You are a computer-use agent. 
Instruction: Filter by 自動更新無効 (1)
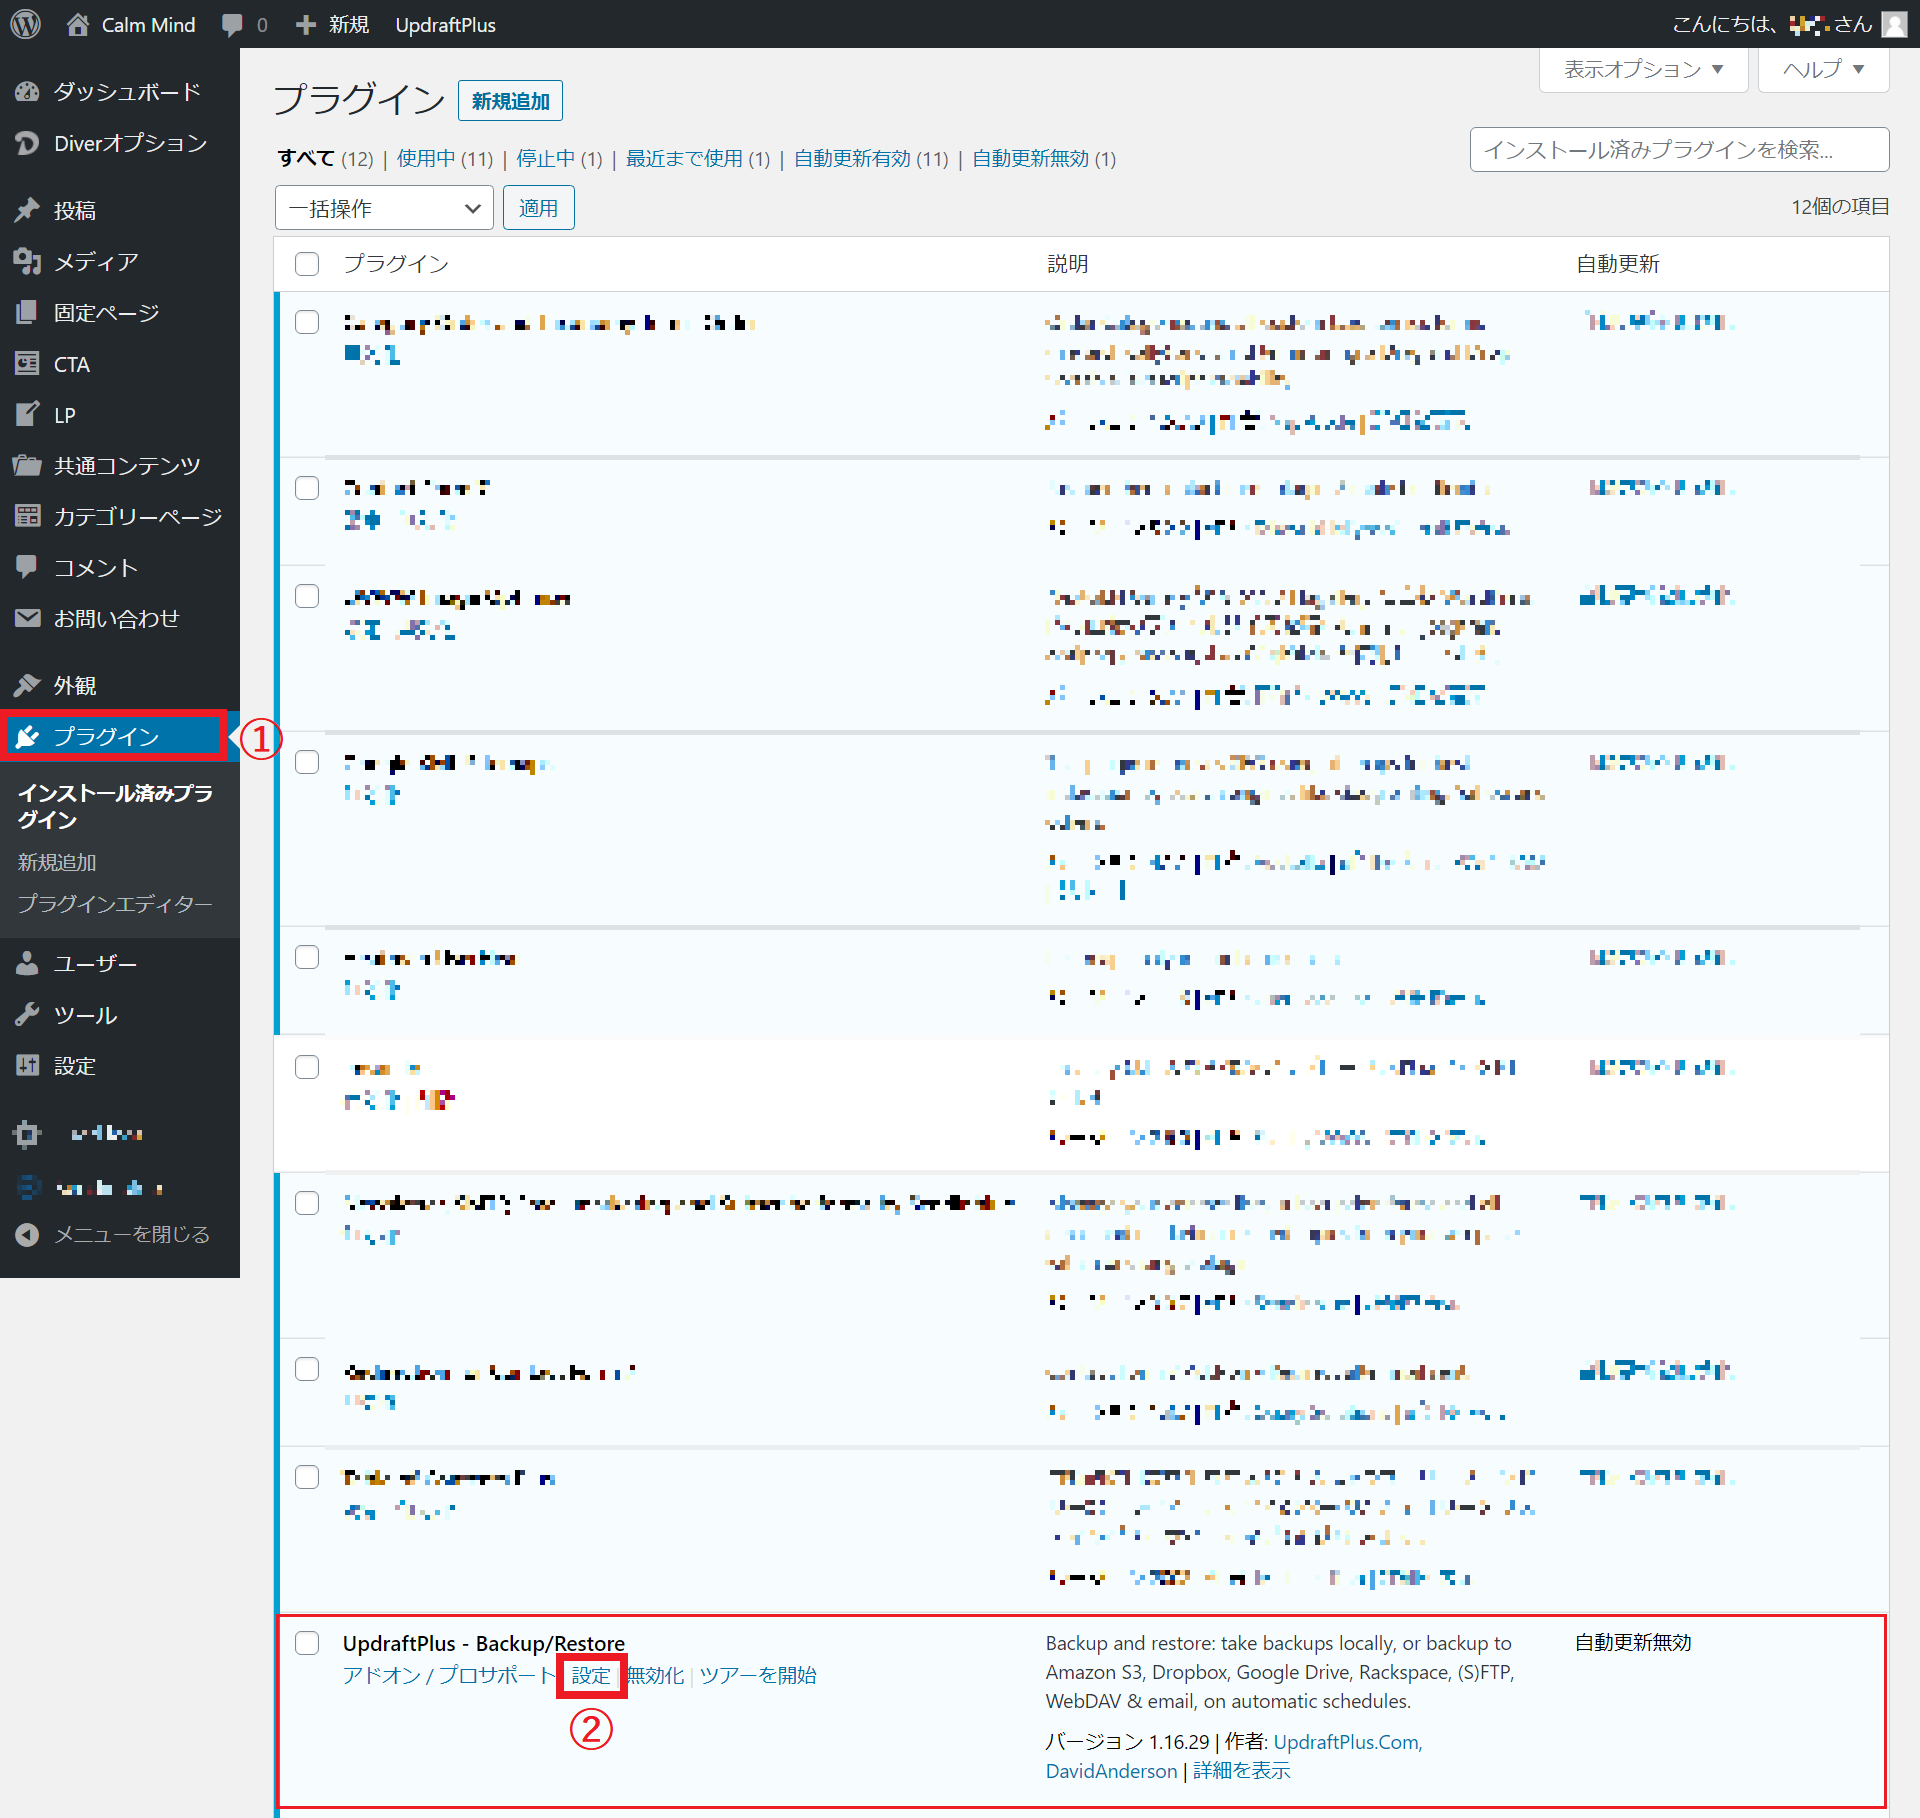point(1044,158)
